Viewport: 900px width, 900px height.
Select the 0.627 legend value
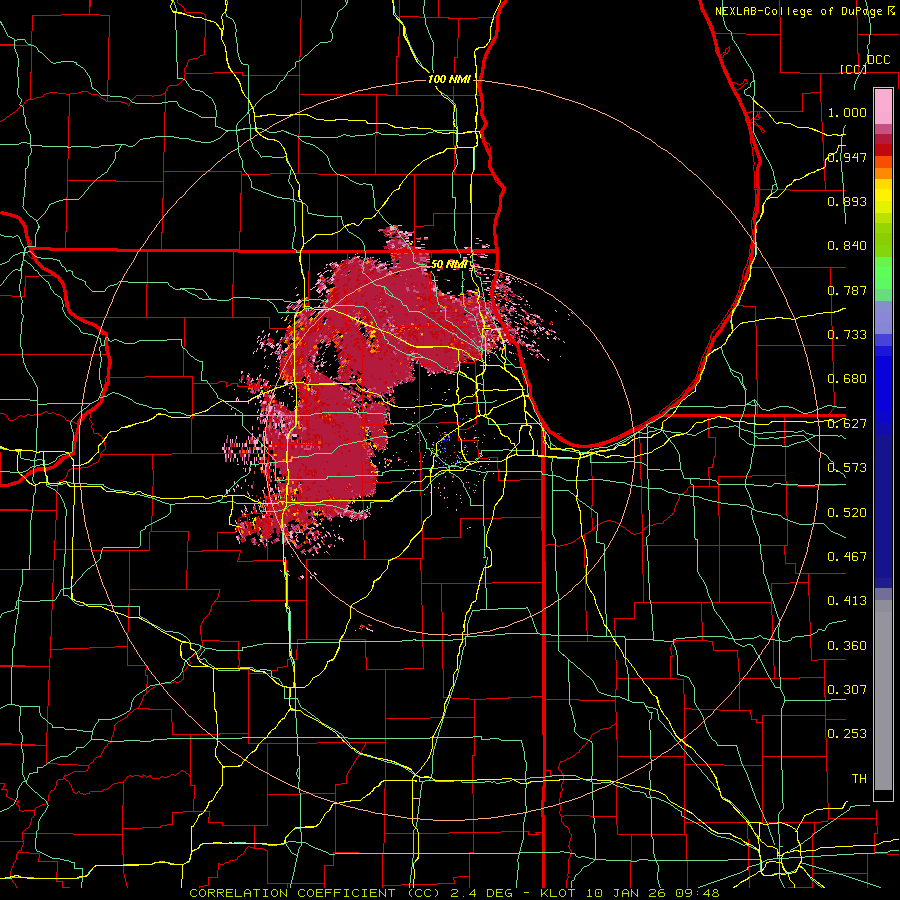click(847, 424)
